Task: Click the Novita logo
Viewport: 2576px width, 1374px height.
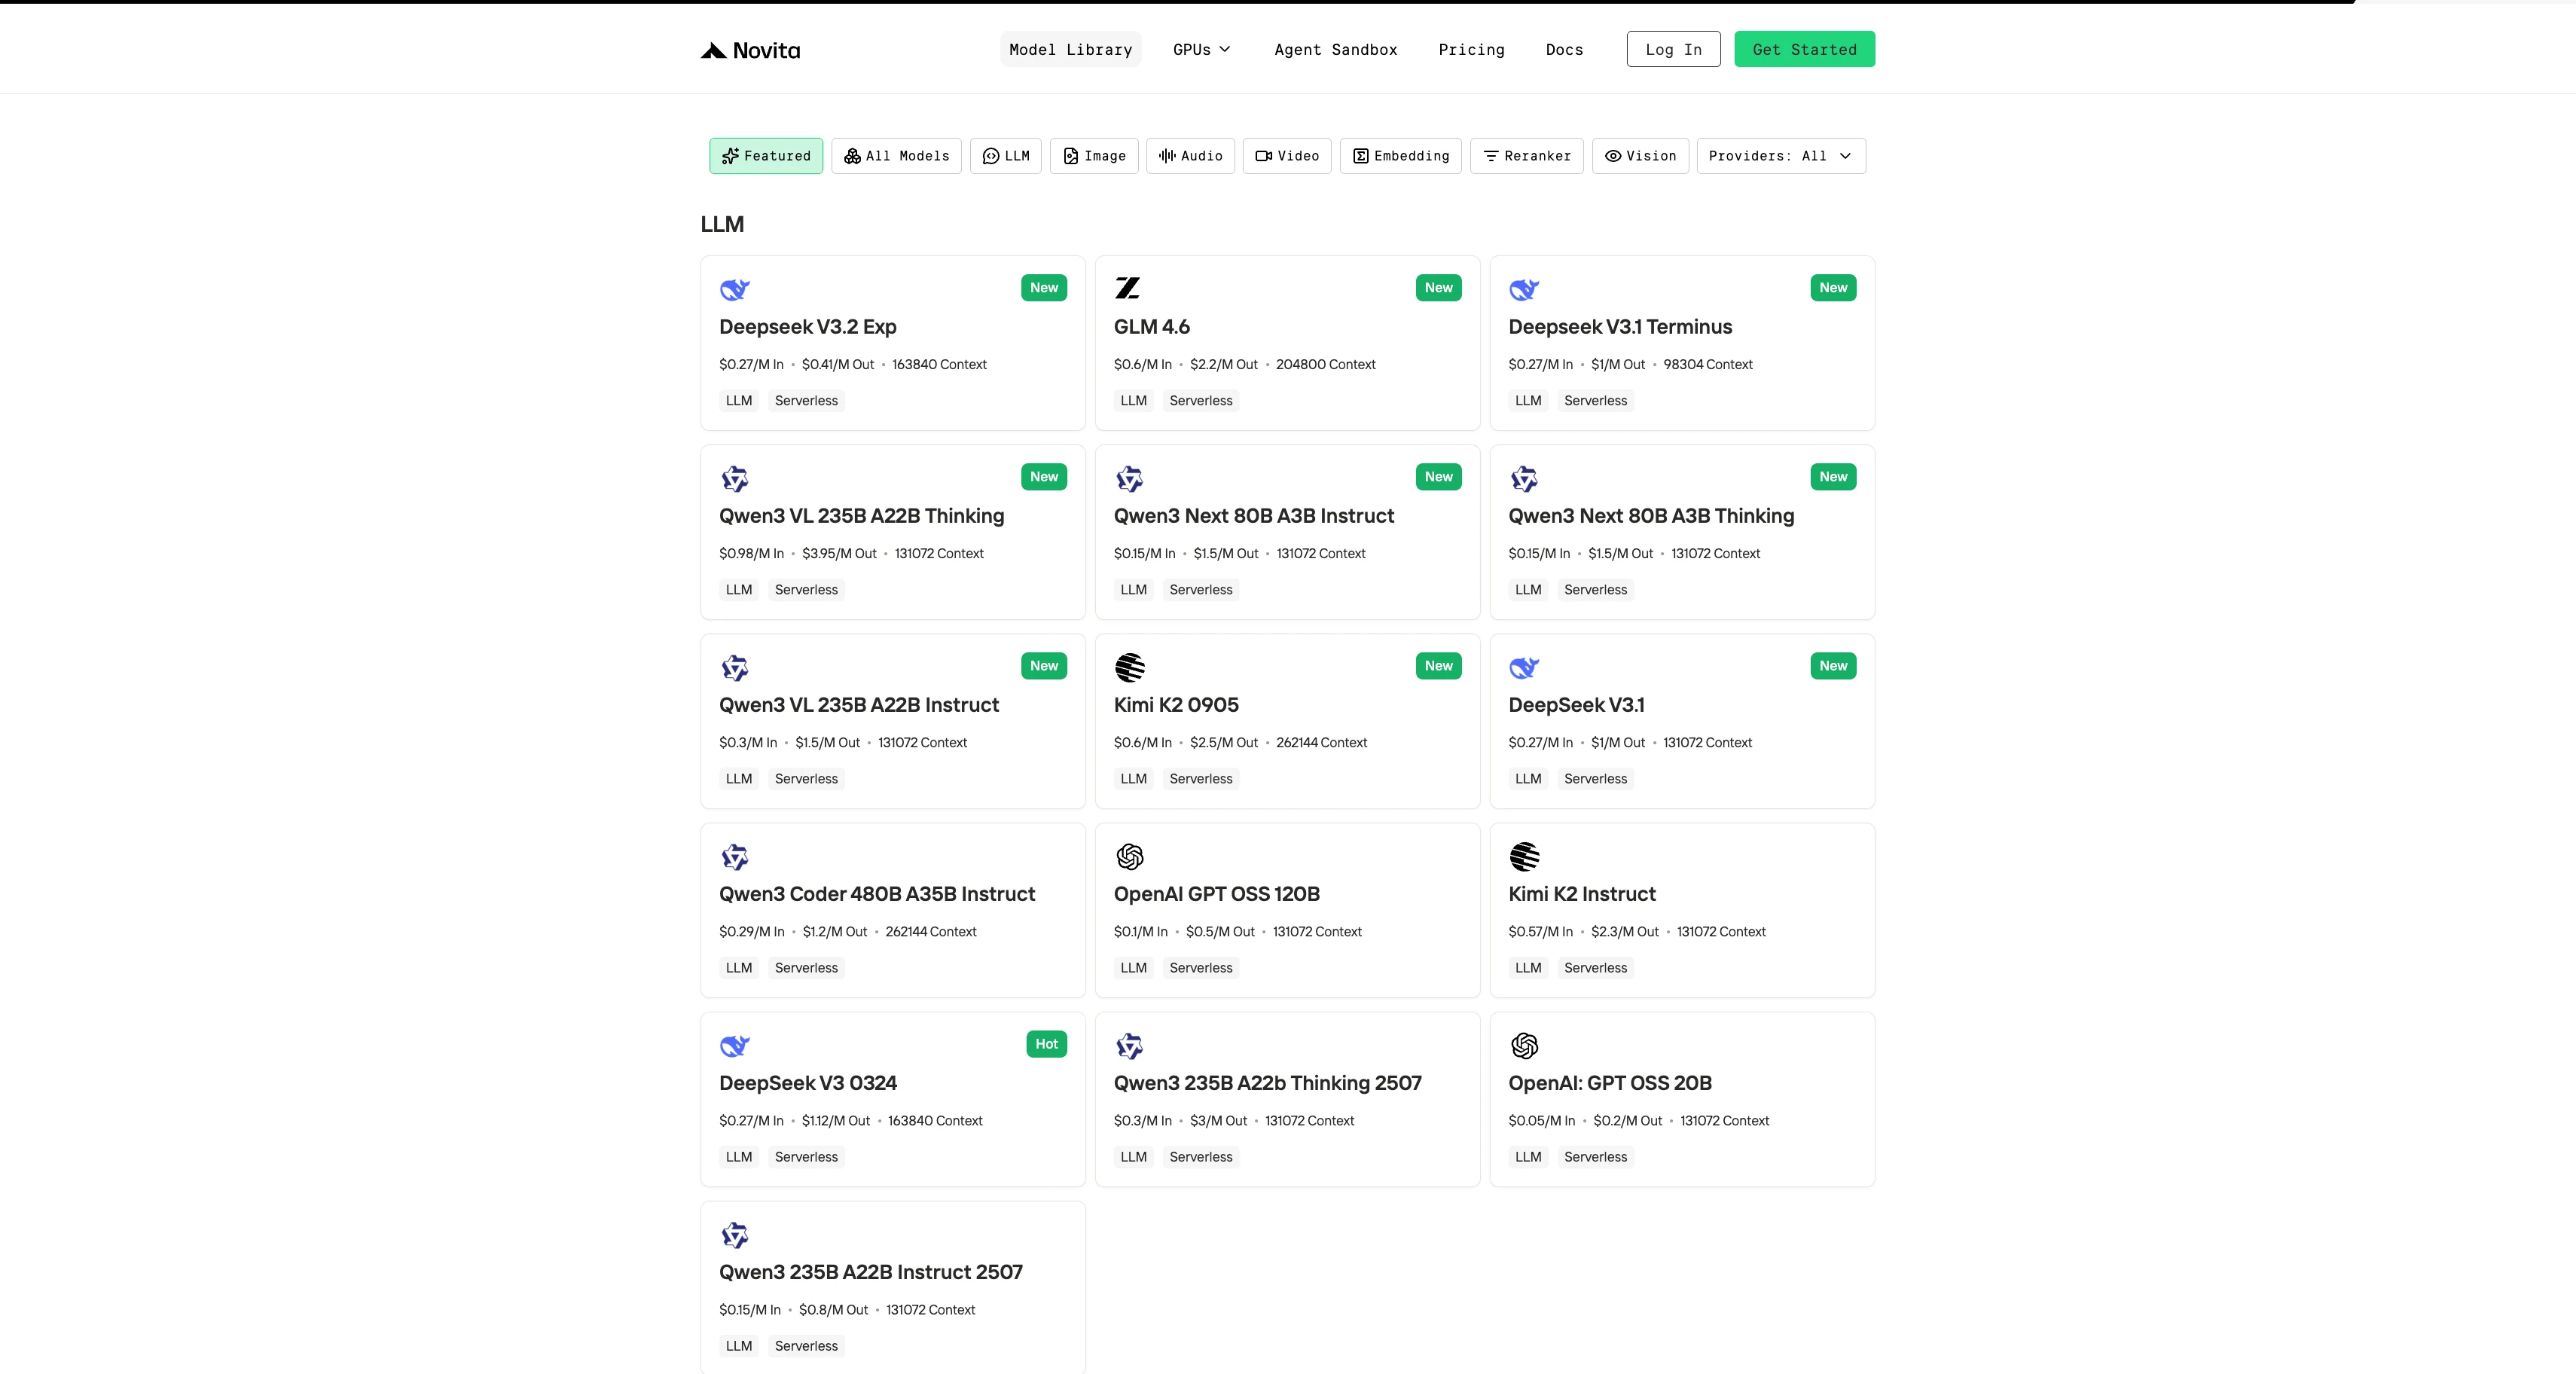Action: coord(750,50)
